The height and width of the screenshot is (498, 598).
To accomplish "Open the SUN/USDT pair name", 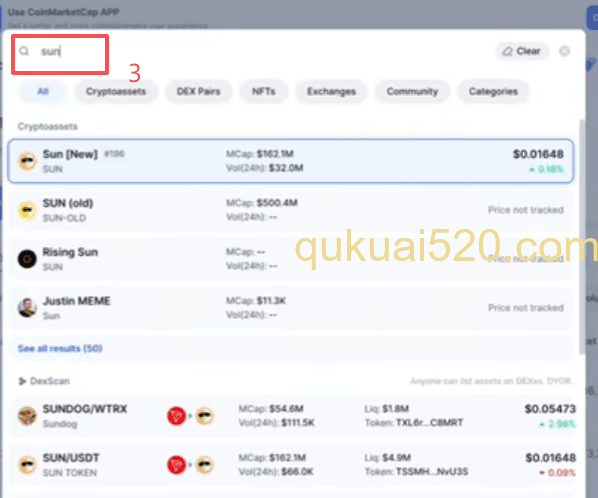I will coord(71,458).
